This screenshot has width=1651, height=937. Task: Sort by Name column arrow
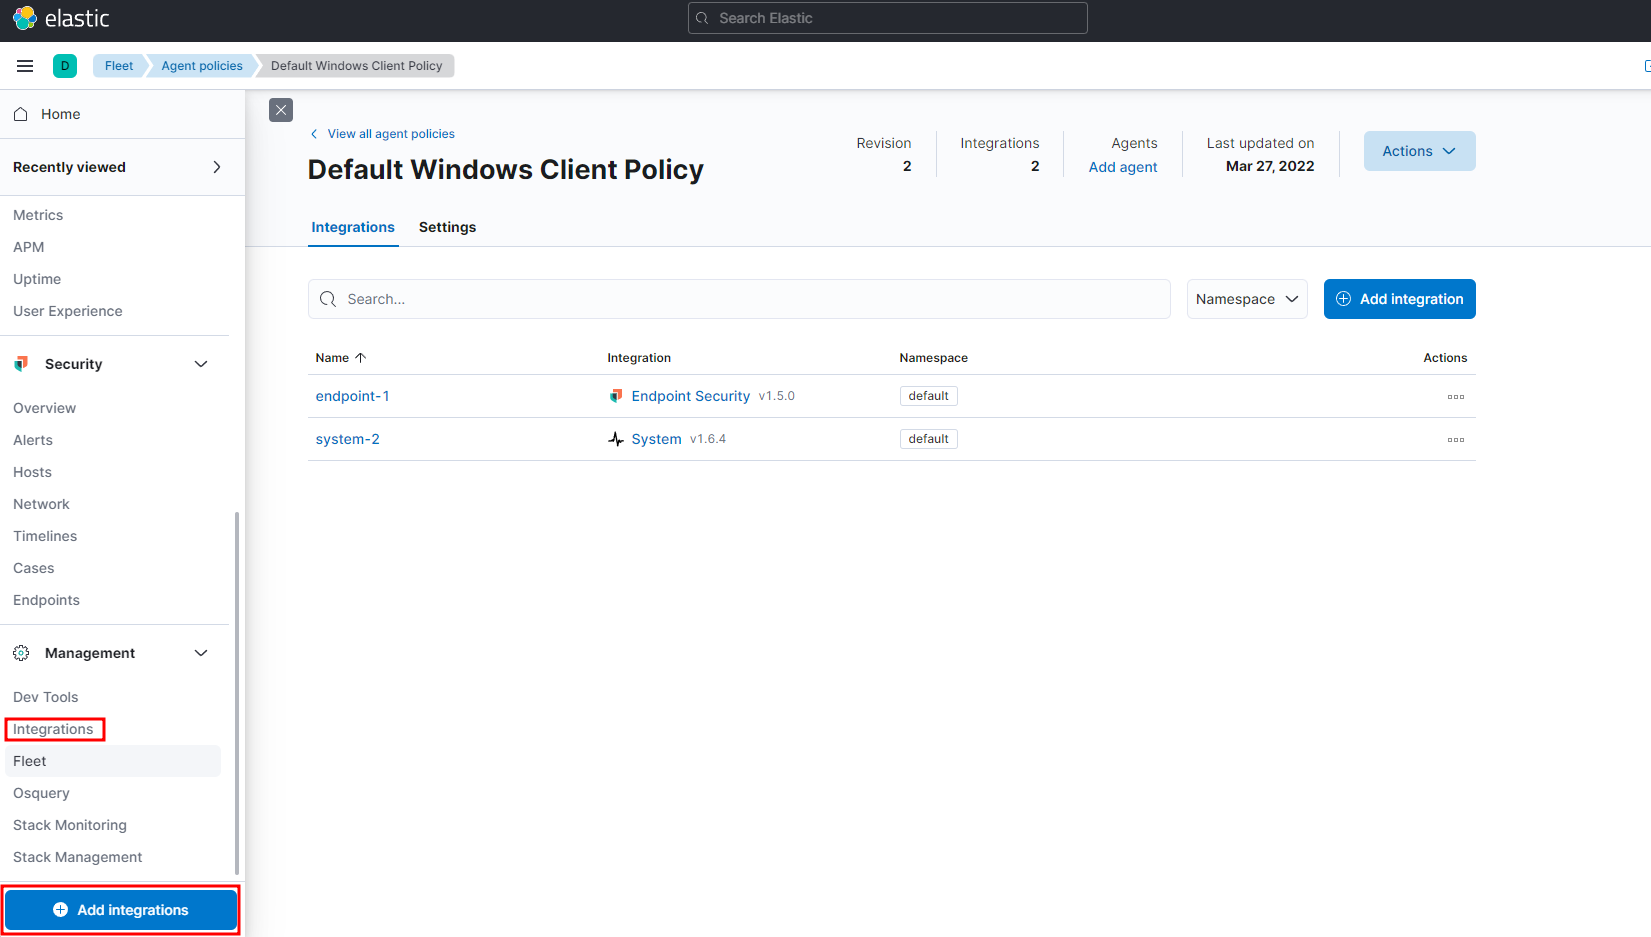pyautogui.click(x=361, y=358)
